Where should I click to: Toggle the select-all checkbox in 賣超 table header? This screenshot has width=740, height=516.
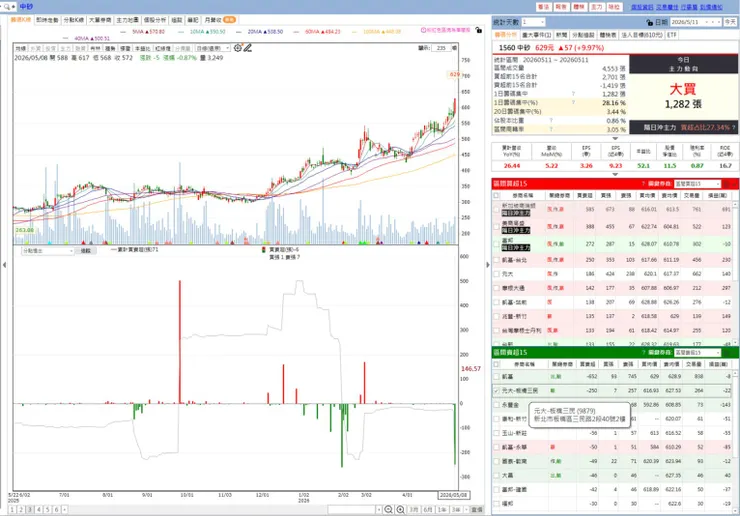pyautogui.click(x=496, y=364)
